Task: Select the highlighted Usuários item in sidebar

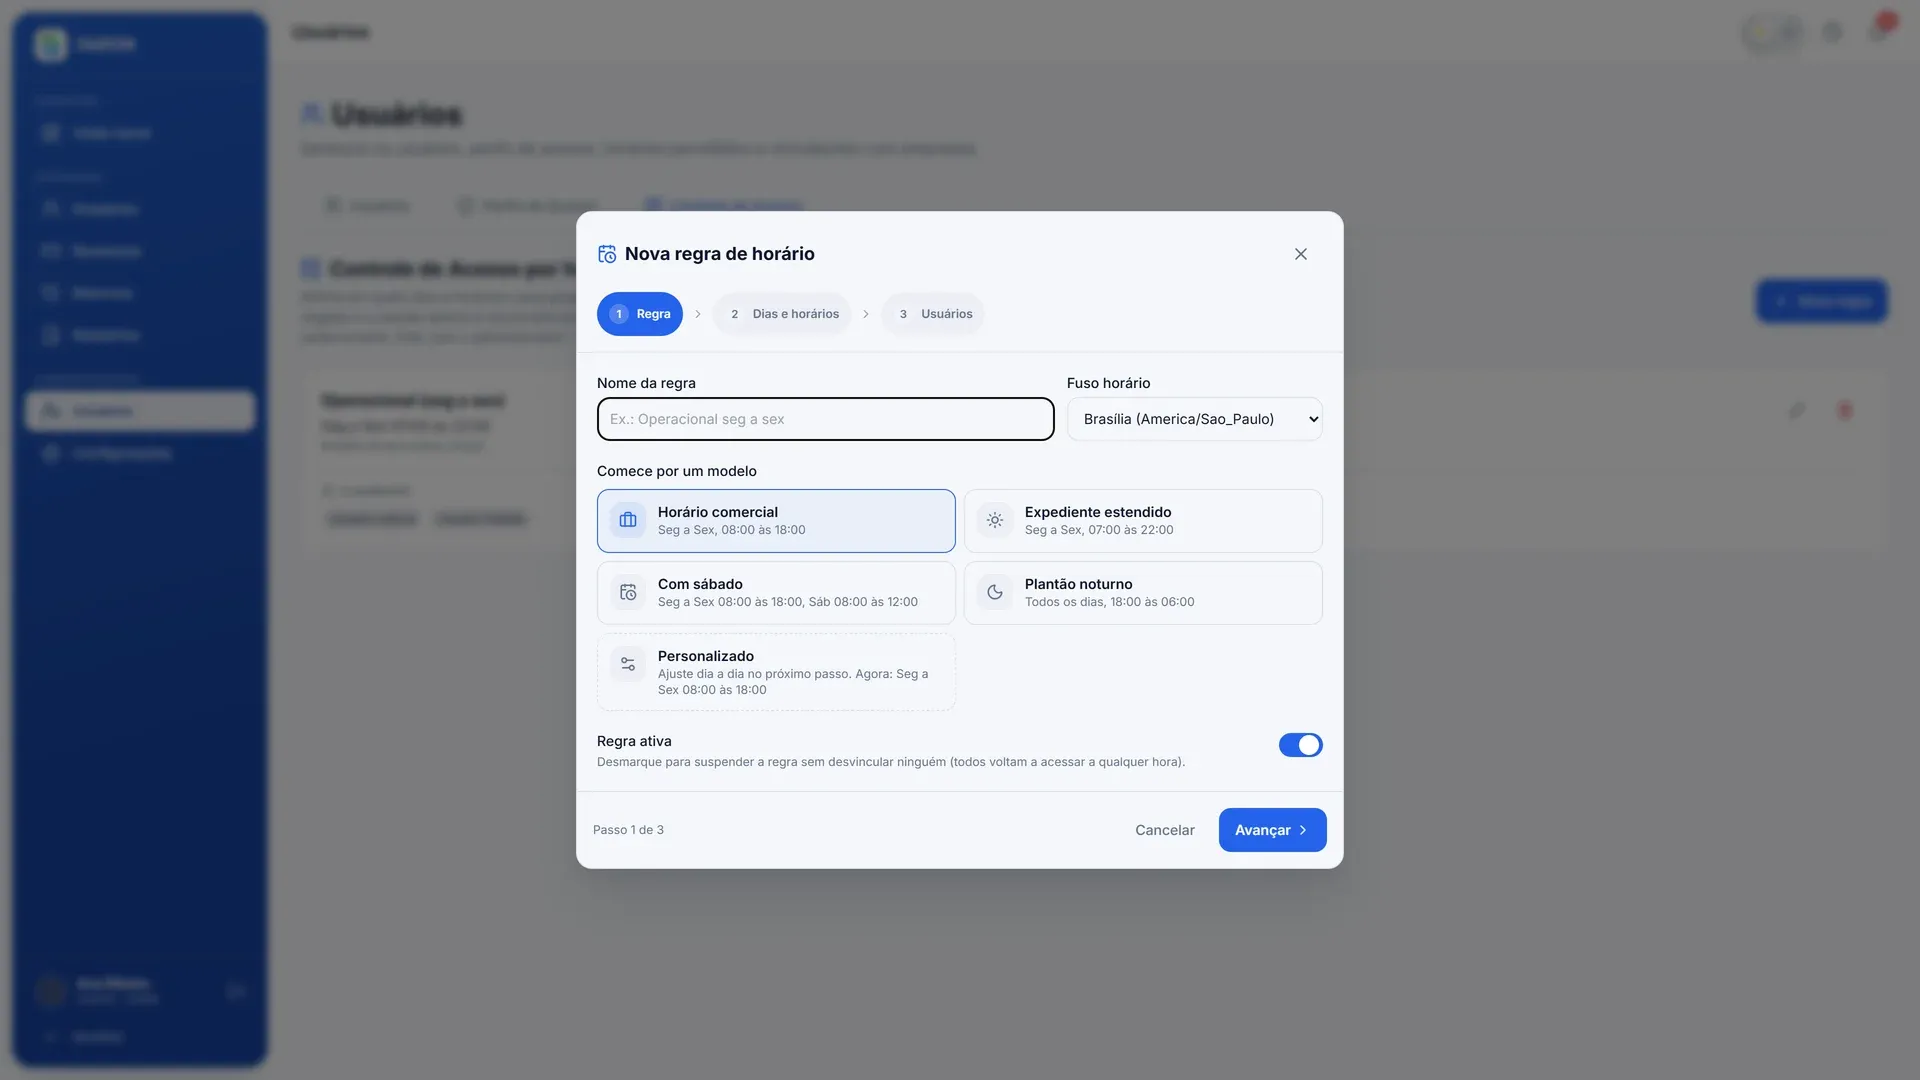Action: [140, 411]
